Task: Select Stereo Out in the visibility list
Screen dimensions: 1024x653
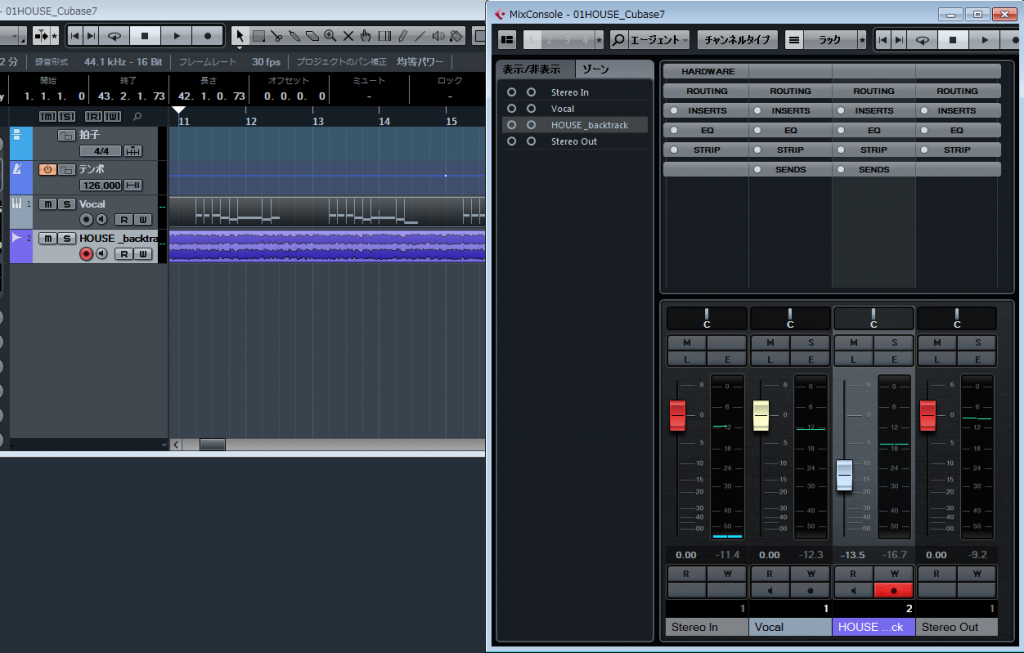Action: (x=575, y=141)
